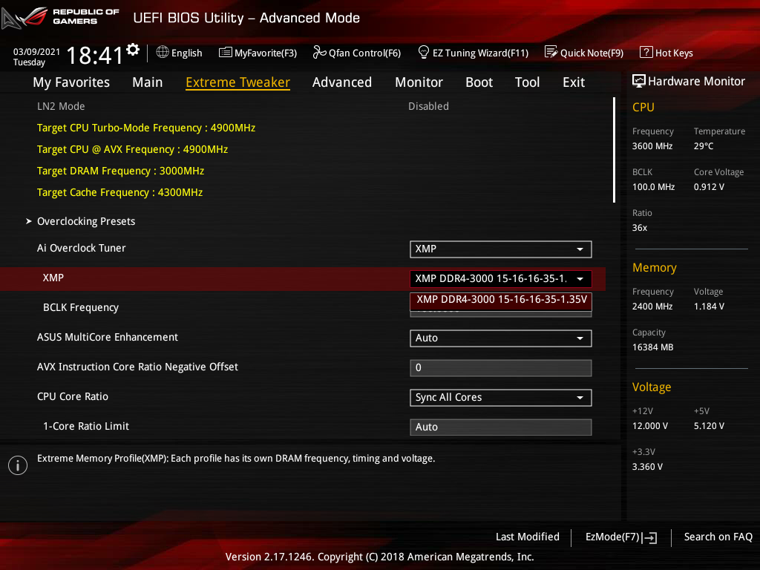The width and height of the screenshot is (760, 570).
Task: Click the settings gear beside the clock
Action: (133, 49)
